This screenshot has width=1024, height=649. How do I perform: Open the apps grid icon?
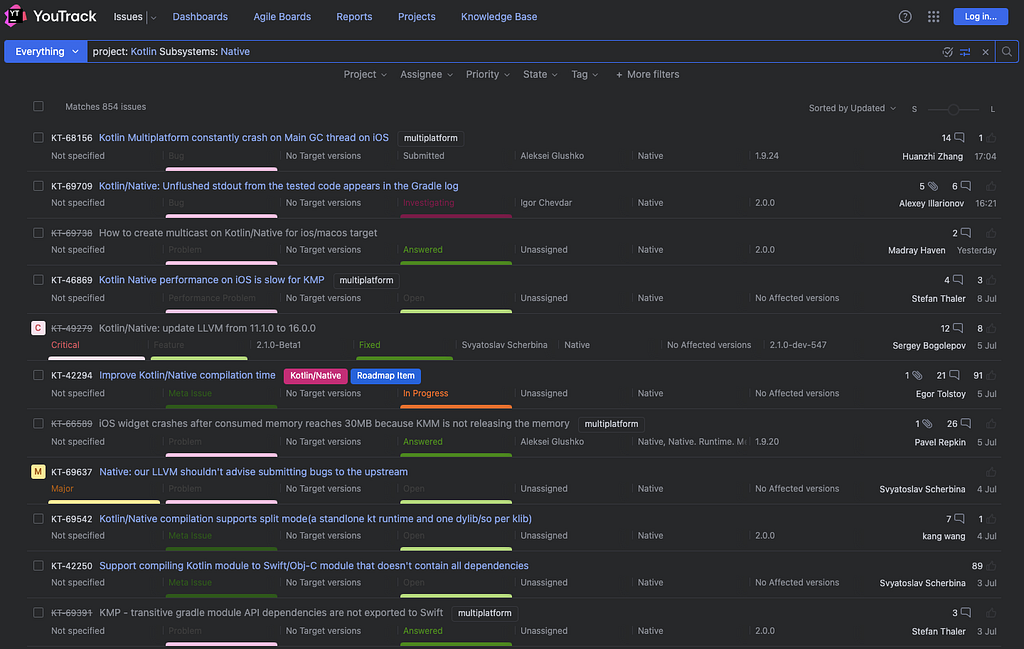(x=933, y=17)
